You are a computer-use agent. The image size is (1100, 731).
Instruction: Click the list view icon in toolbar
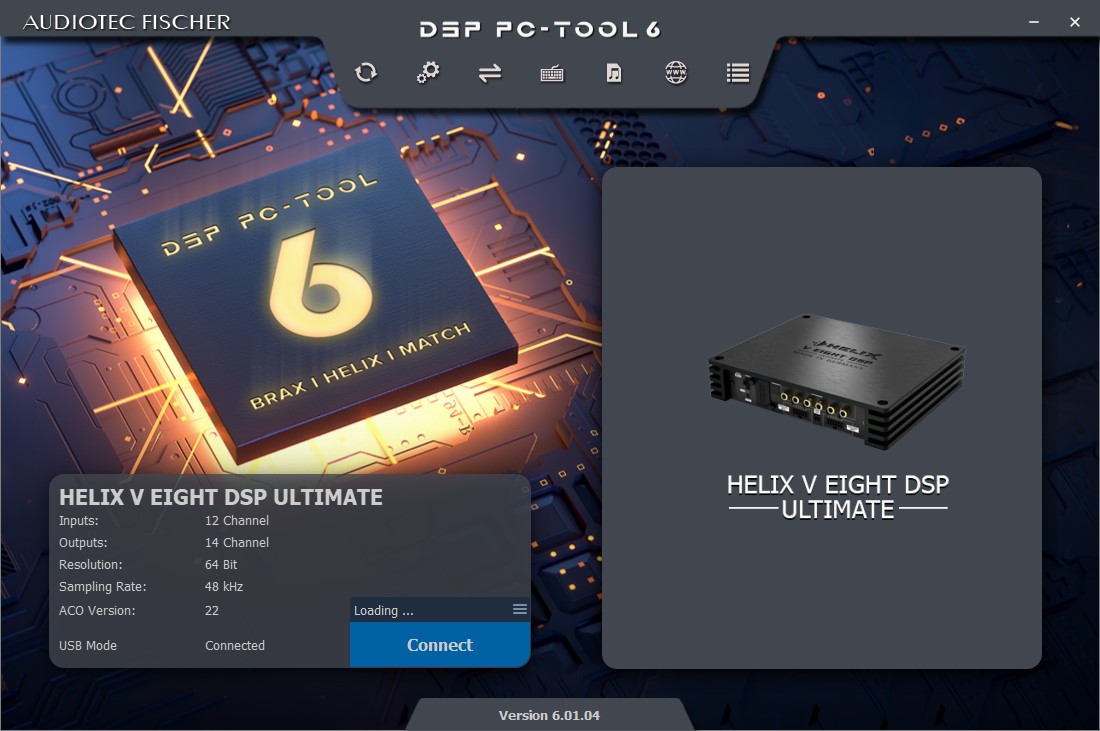[738, 73]
